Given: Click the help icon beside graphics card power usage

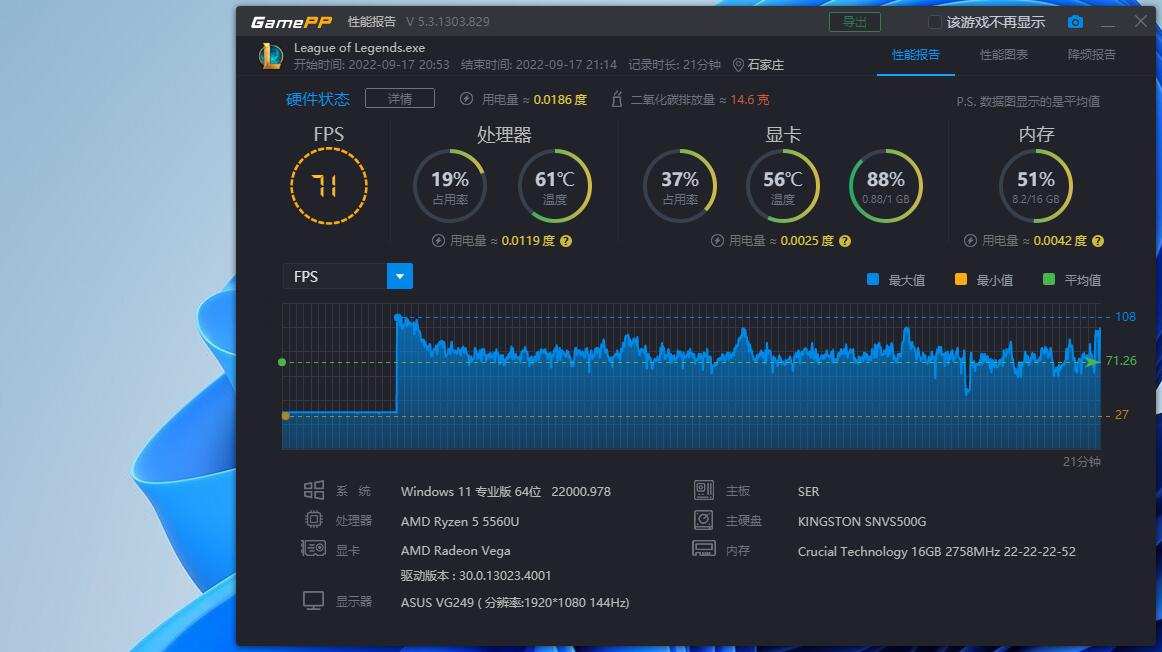Looking at the screenshot, I should coord(845,241).
